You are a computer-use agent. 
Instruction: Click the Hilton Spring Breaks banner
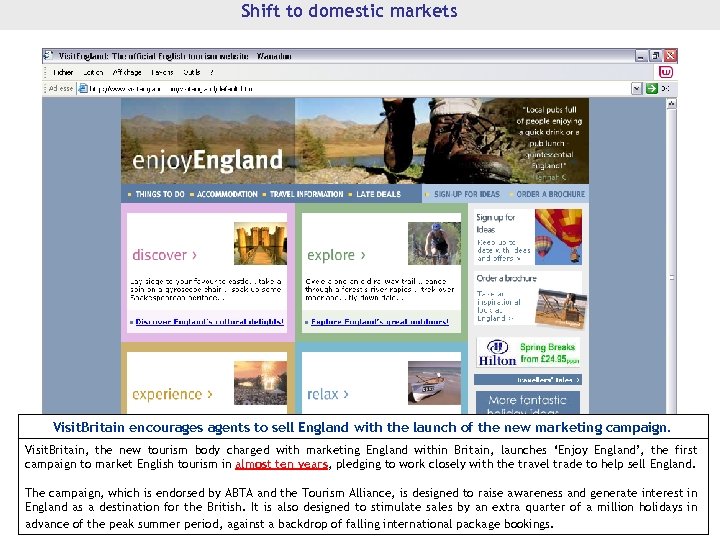529,353
